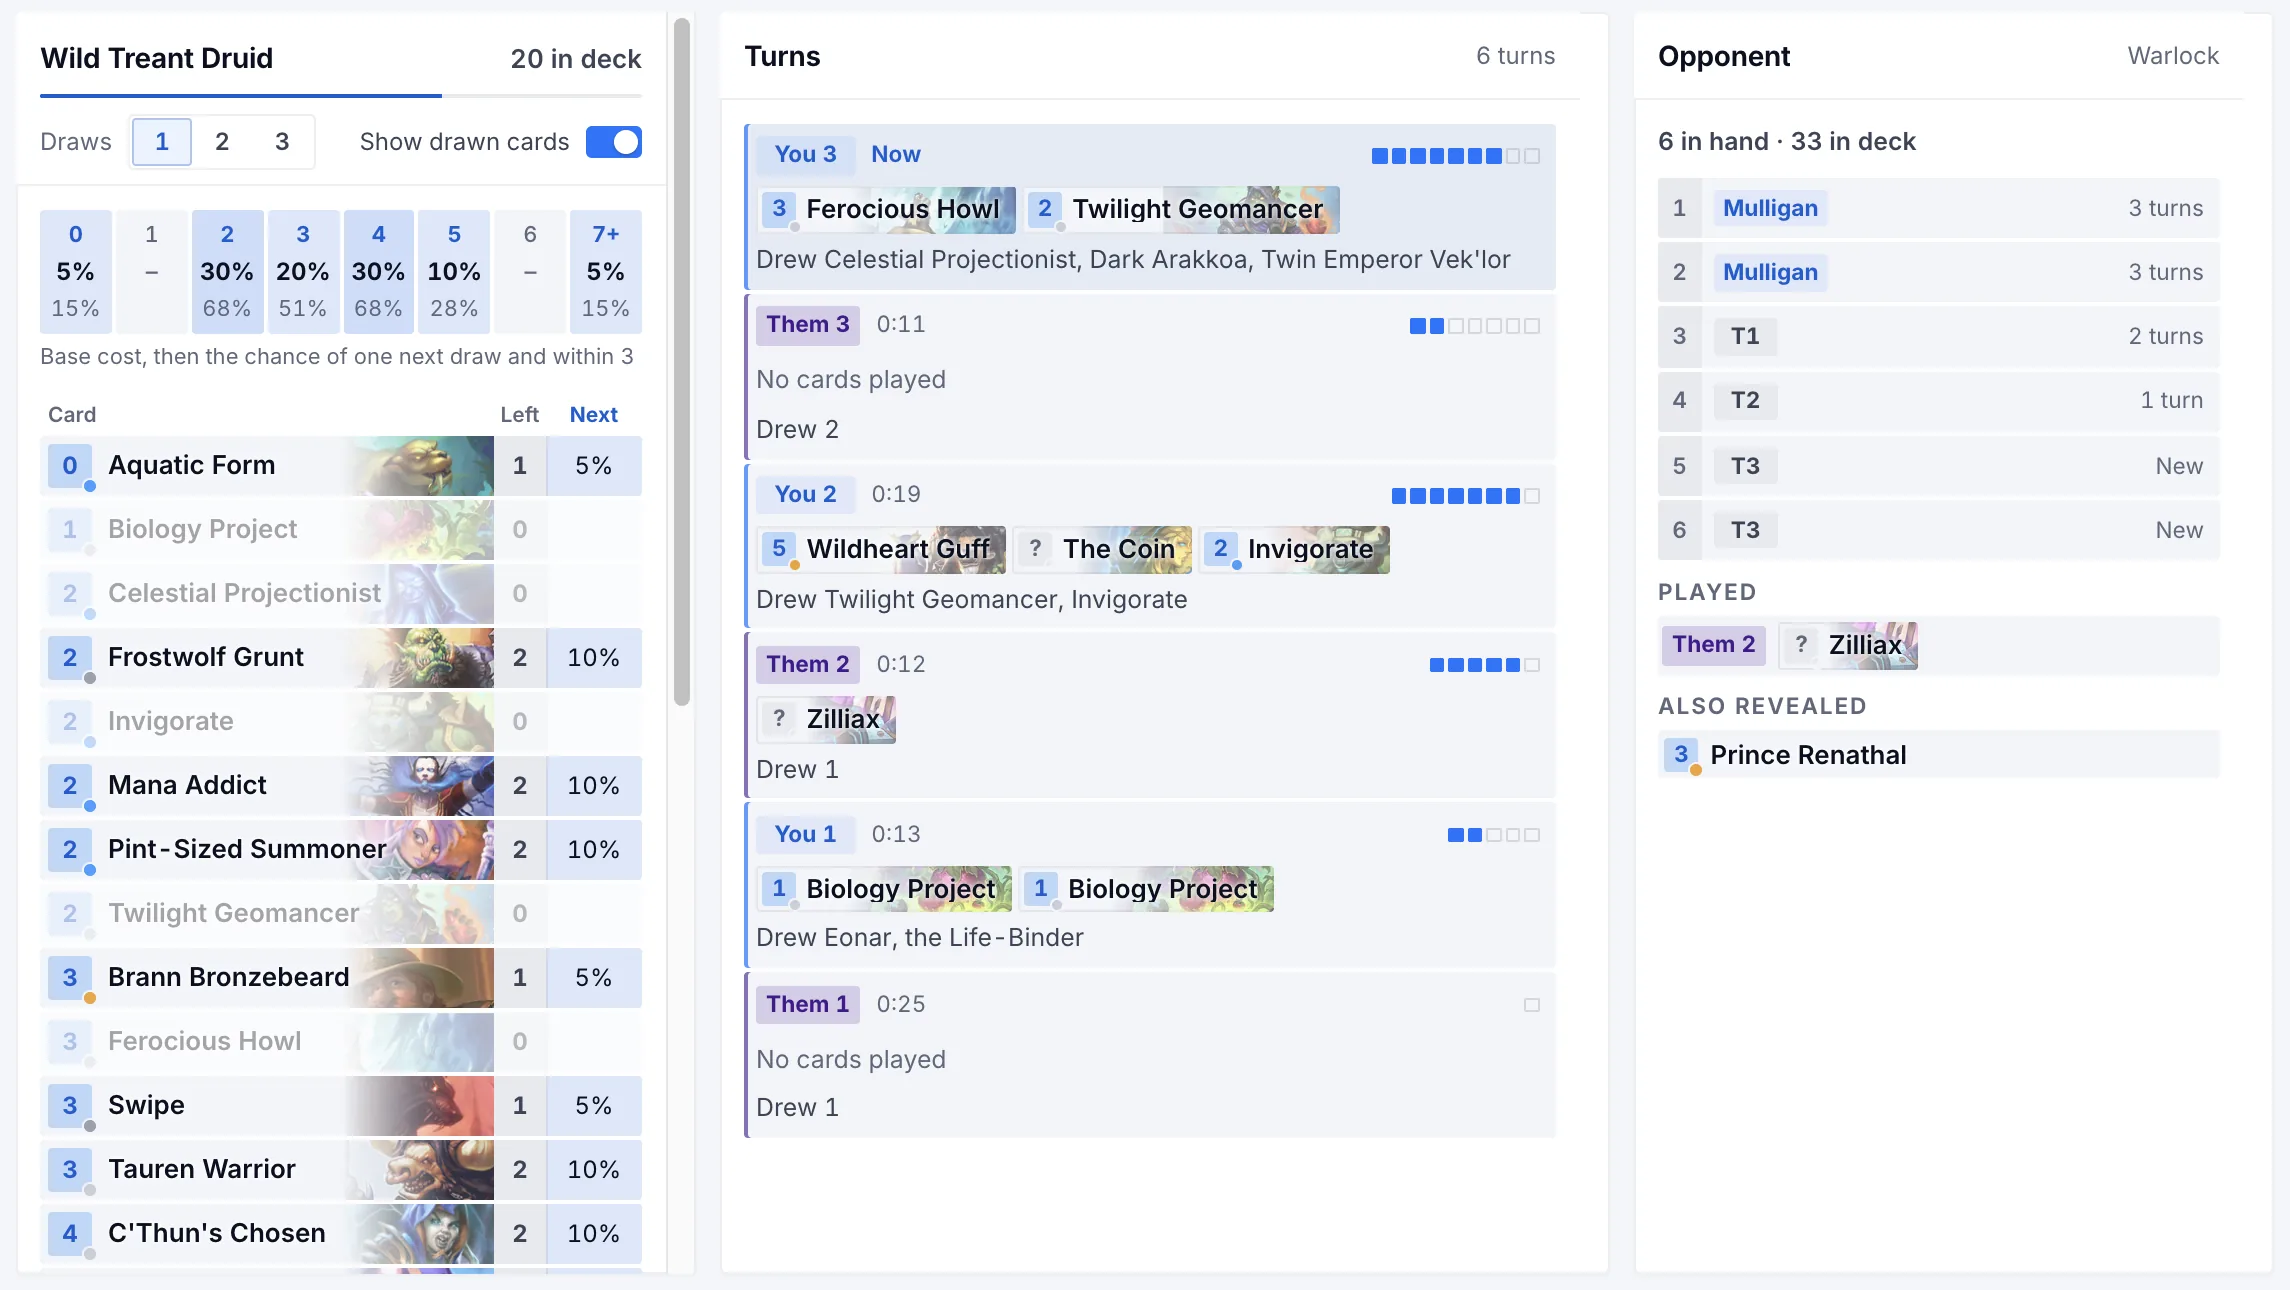Image resolution: width=2290 pixels, height=1290 pixels.
Task: Click the Zilliax chip under Played
Action: [1848, 645]
